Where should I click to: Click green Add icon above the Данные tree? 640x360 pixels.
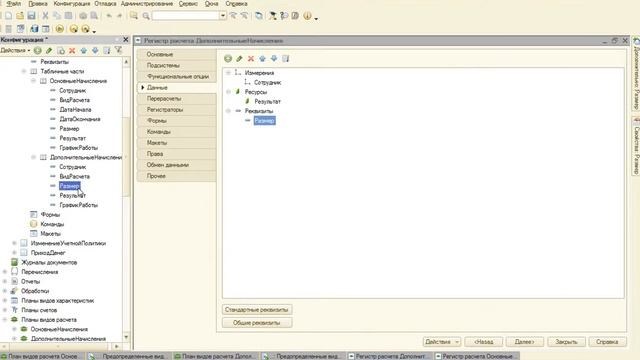click(x=228, y=58)
